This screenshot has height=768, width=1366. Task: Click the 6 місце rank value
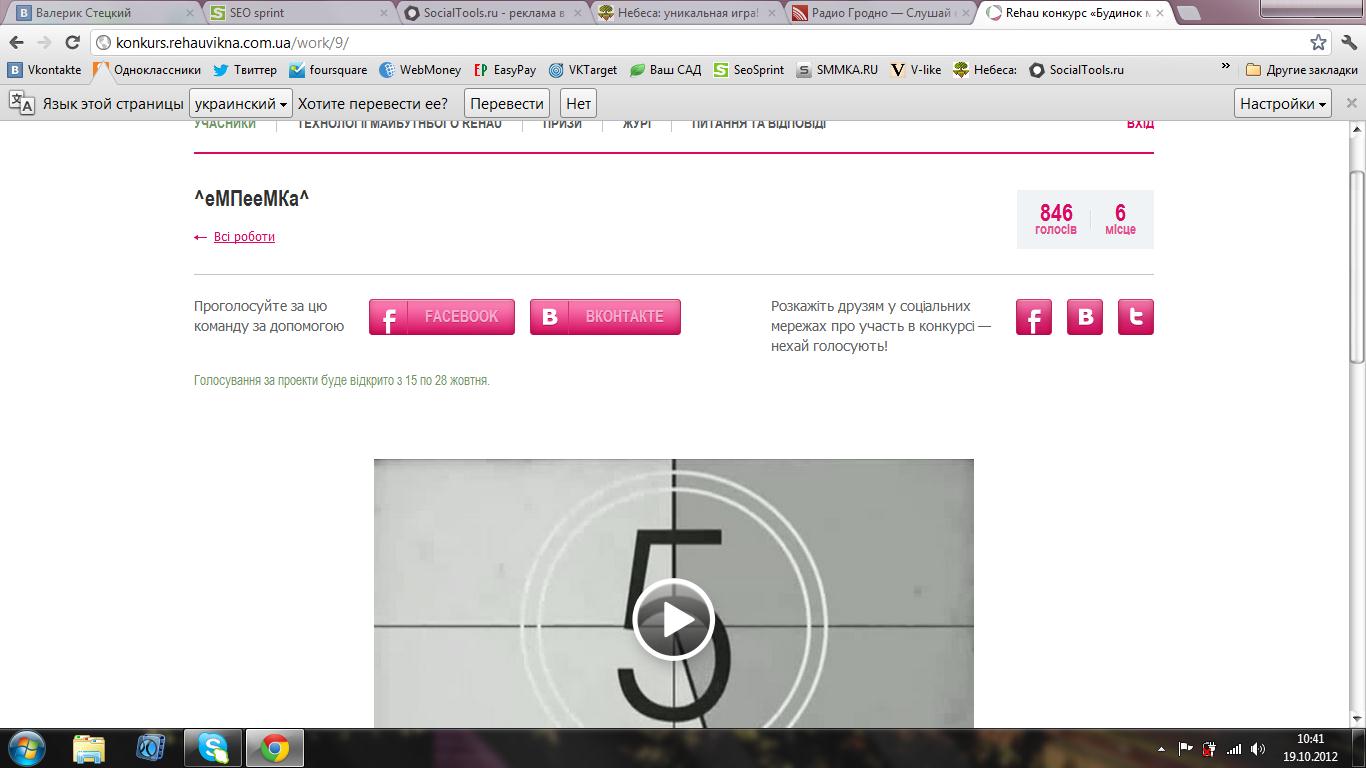coord(1120,219)
